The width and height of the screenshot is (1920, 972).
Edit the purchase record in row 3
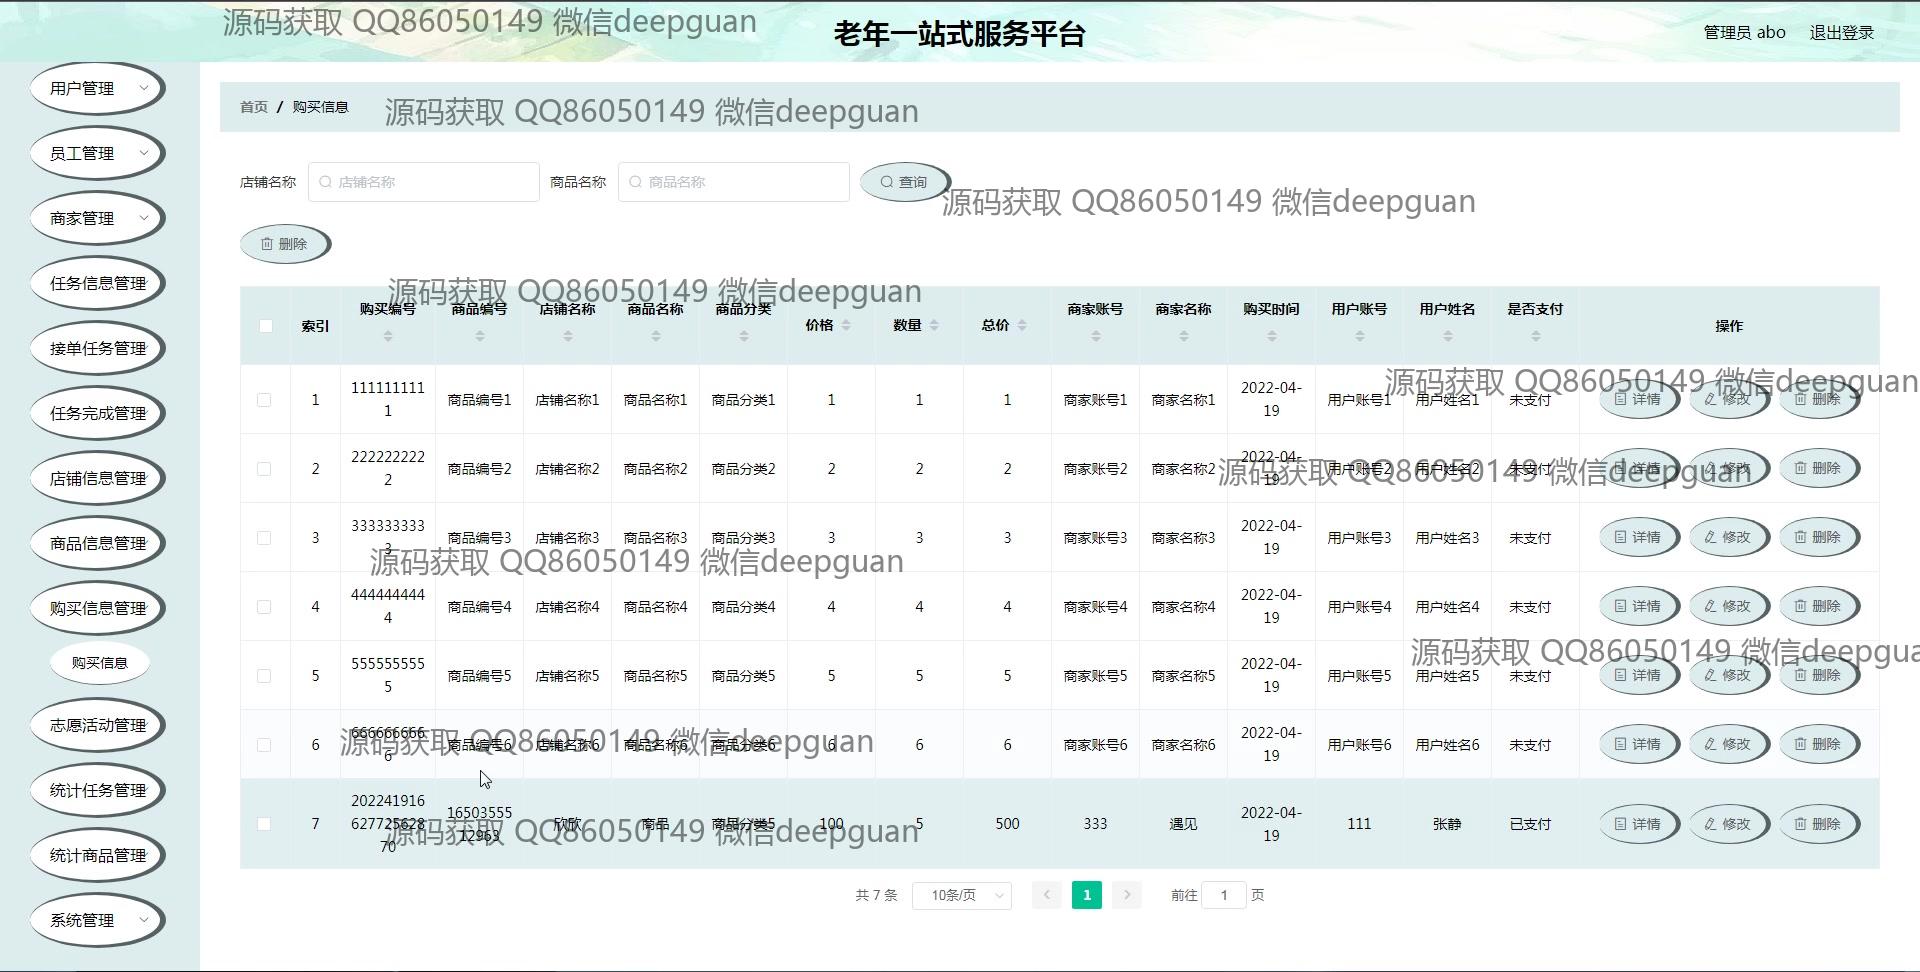pyautogui.click(x=1727, y=537)
